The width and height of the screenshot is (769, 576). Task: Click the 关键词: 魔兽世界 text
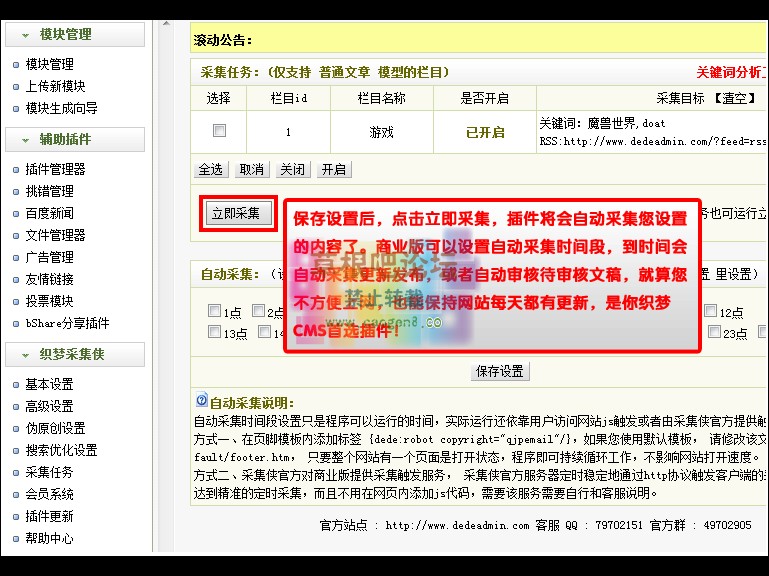[x=602, y=124]
